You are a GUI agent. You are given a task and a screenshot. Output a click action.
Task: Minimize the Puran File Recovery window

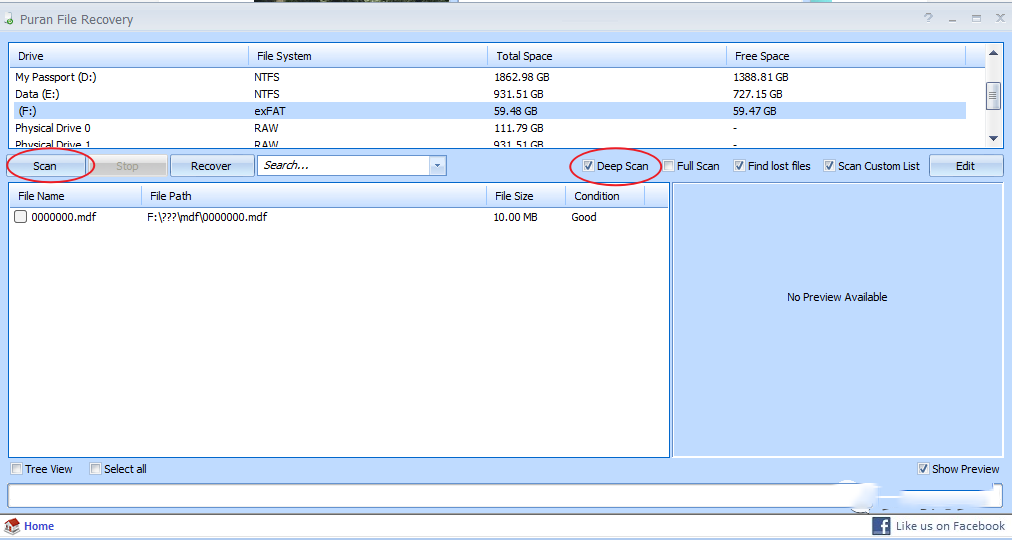[x=953, y=19]
